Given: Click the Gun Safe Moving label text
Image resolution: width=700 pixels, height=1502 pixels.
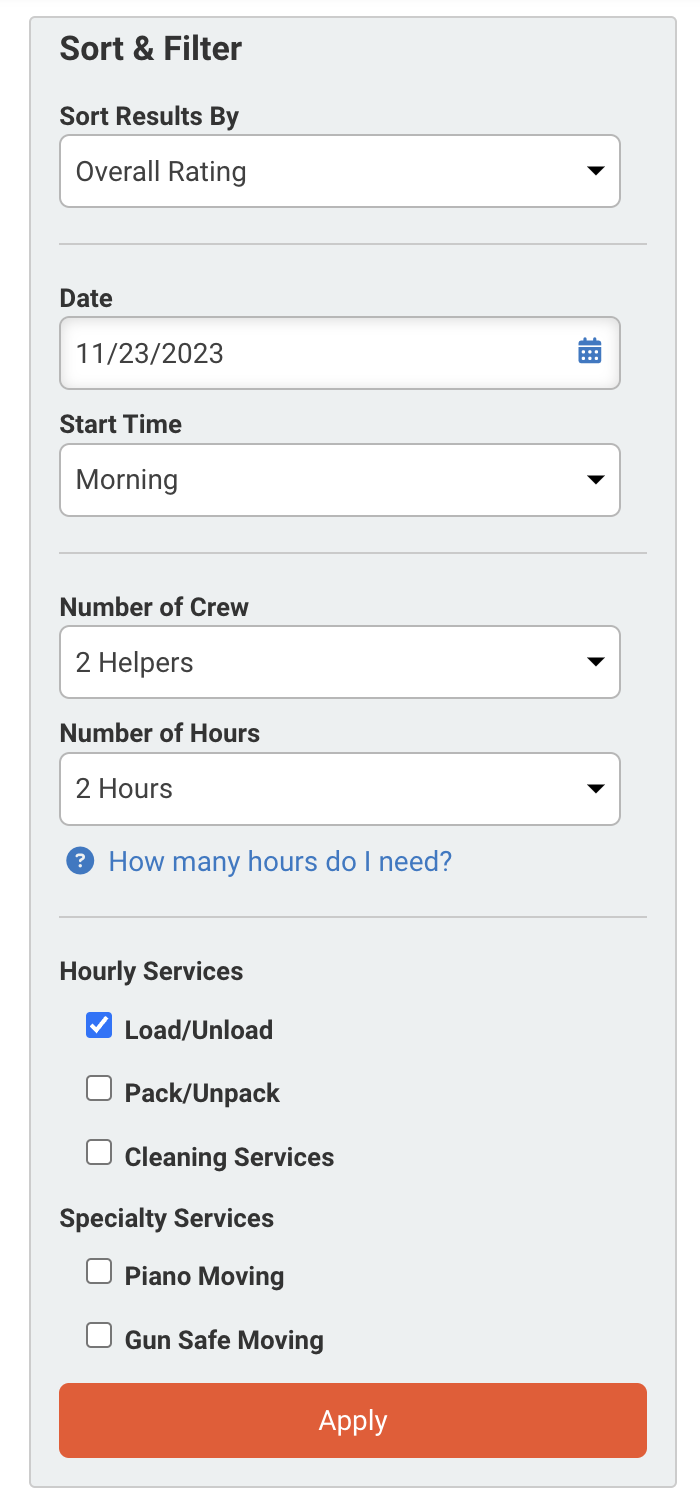Looking at the screenshot, I should (224, 1340).
